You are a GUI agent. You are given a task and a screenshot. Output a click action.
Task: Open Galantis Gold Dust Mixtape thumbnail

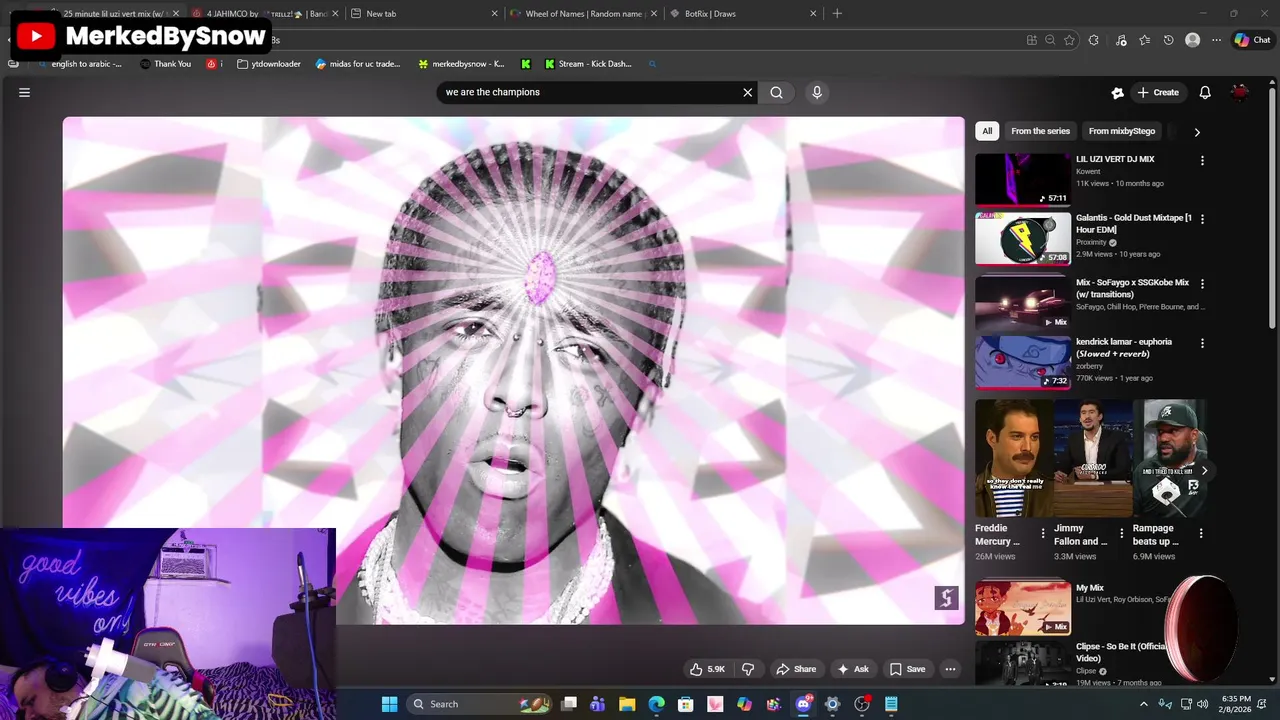coord(1023,238)
